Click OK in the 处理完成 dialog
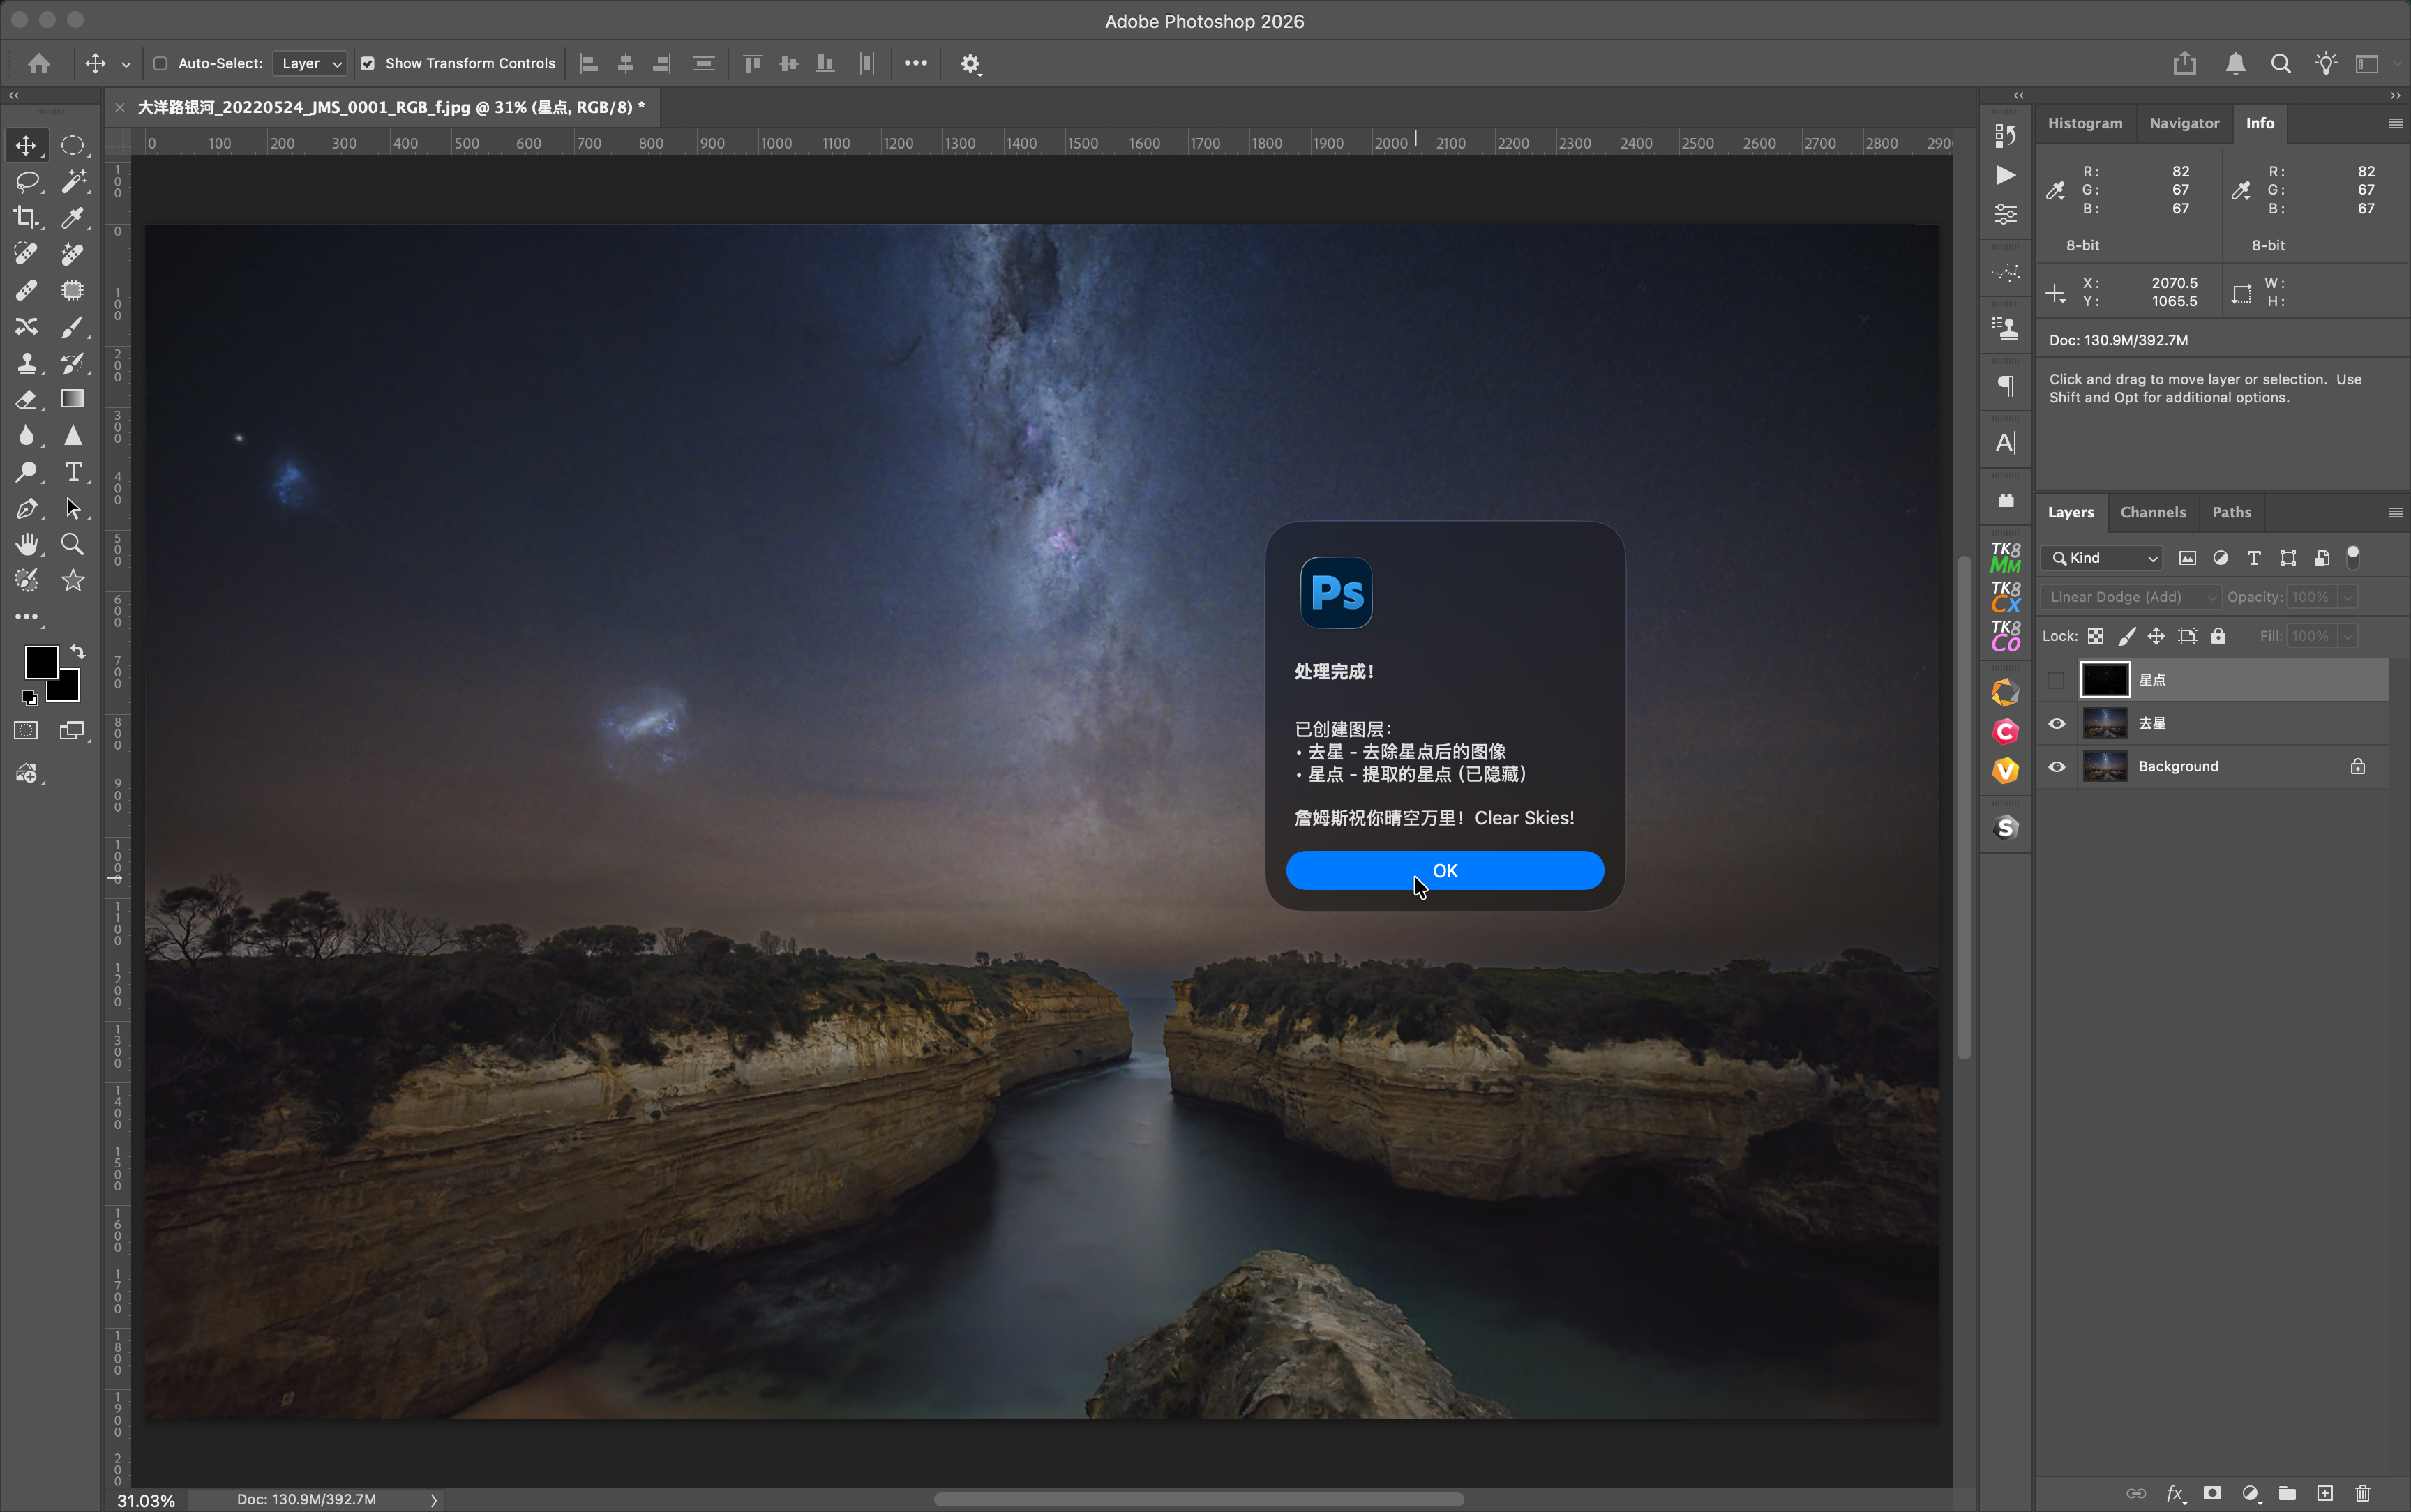Screen dimensions: 2411x1512 (x=1444, y=870)
